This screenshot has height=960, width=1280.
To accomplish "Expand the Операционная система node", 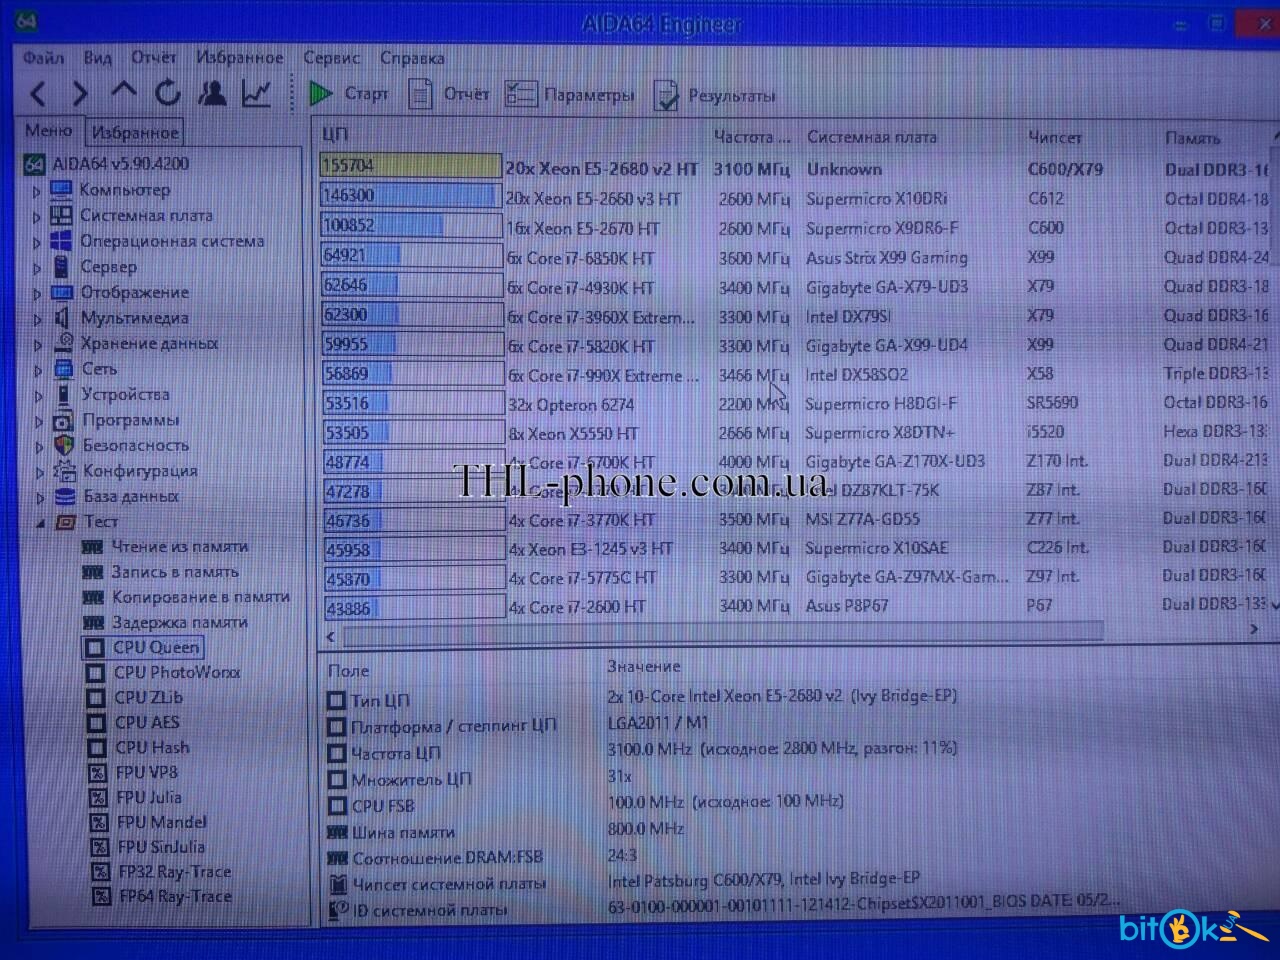I will (37, 242).
